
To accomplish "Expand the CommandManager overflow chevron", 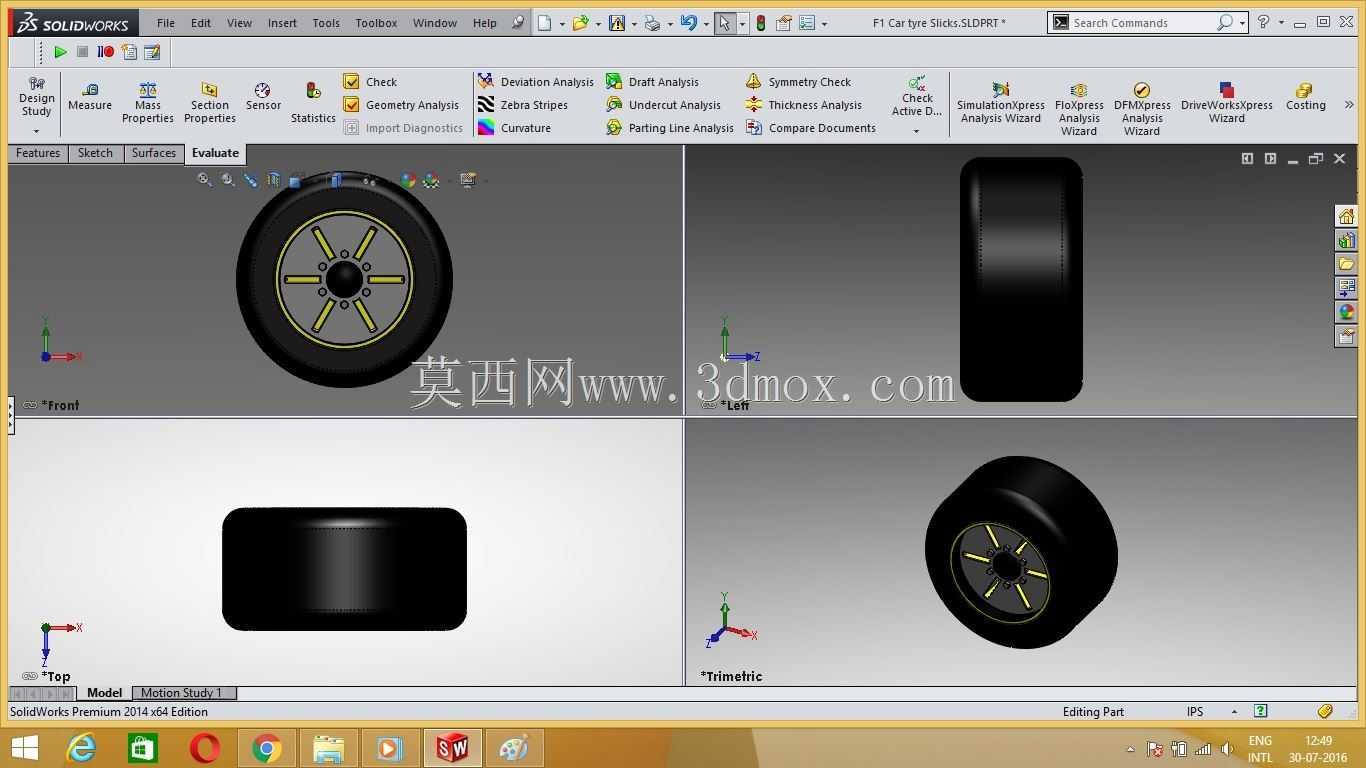I will click(1348, 104).
